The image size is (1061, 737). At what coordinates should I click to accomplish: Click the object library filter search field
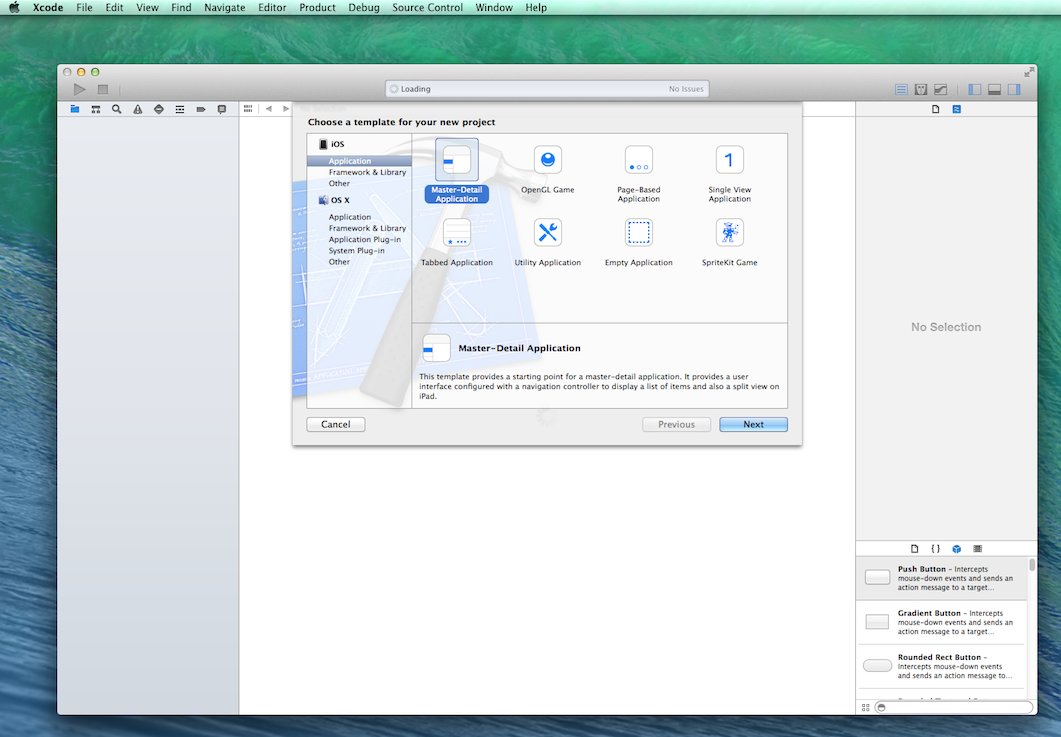point(954,707)
